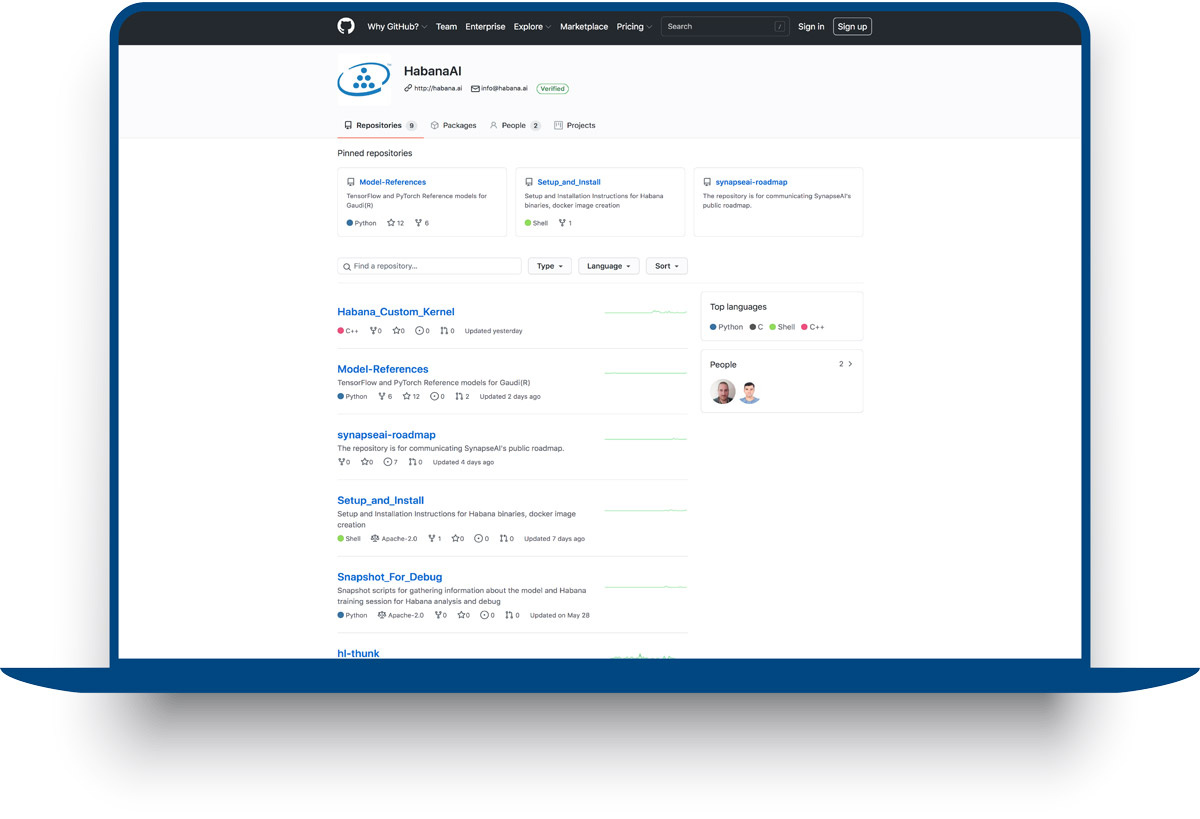Click star count 12 on pinned Model-References
The width and height of the screenshot is (1200, 819).
pos(396,223)
